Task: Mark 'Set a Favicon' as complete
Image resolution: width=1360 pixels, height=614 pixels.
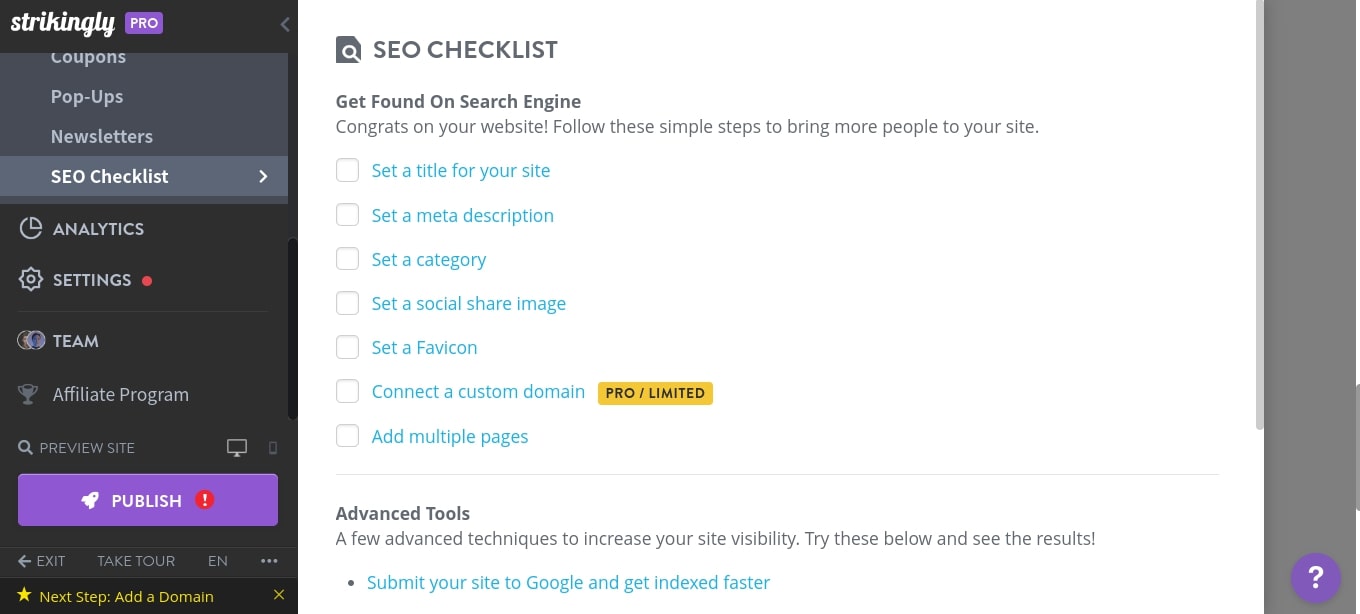Action: (347, 347)
